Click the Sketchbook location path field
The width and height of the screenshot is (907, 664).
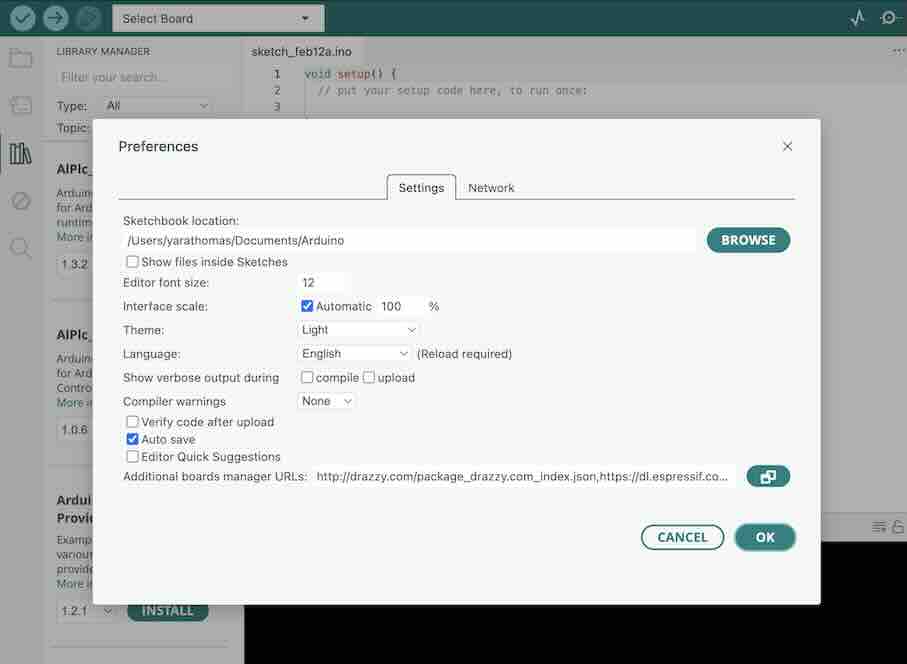pos(409,240)
